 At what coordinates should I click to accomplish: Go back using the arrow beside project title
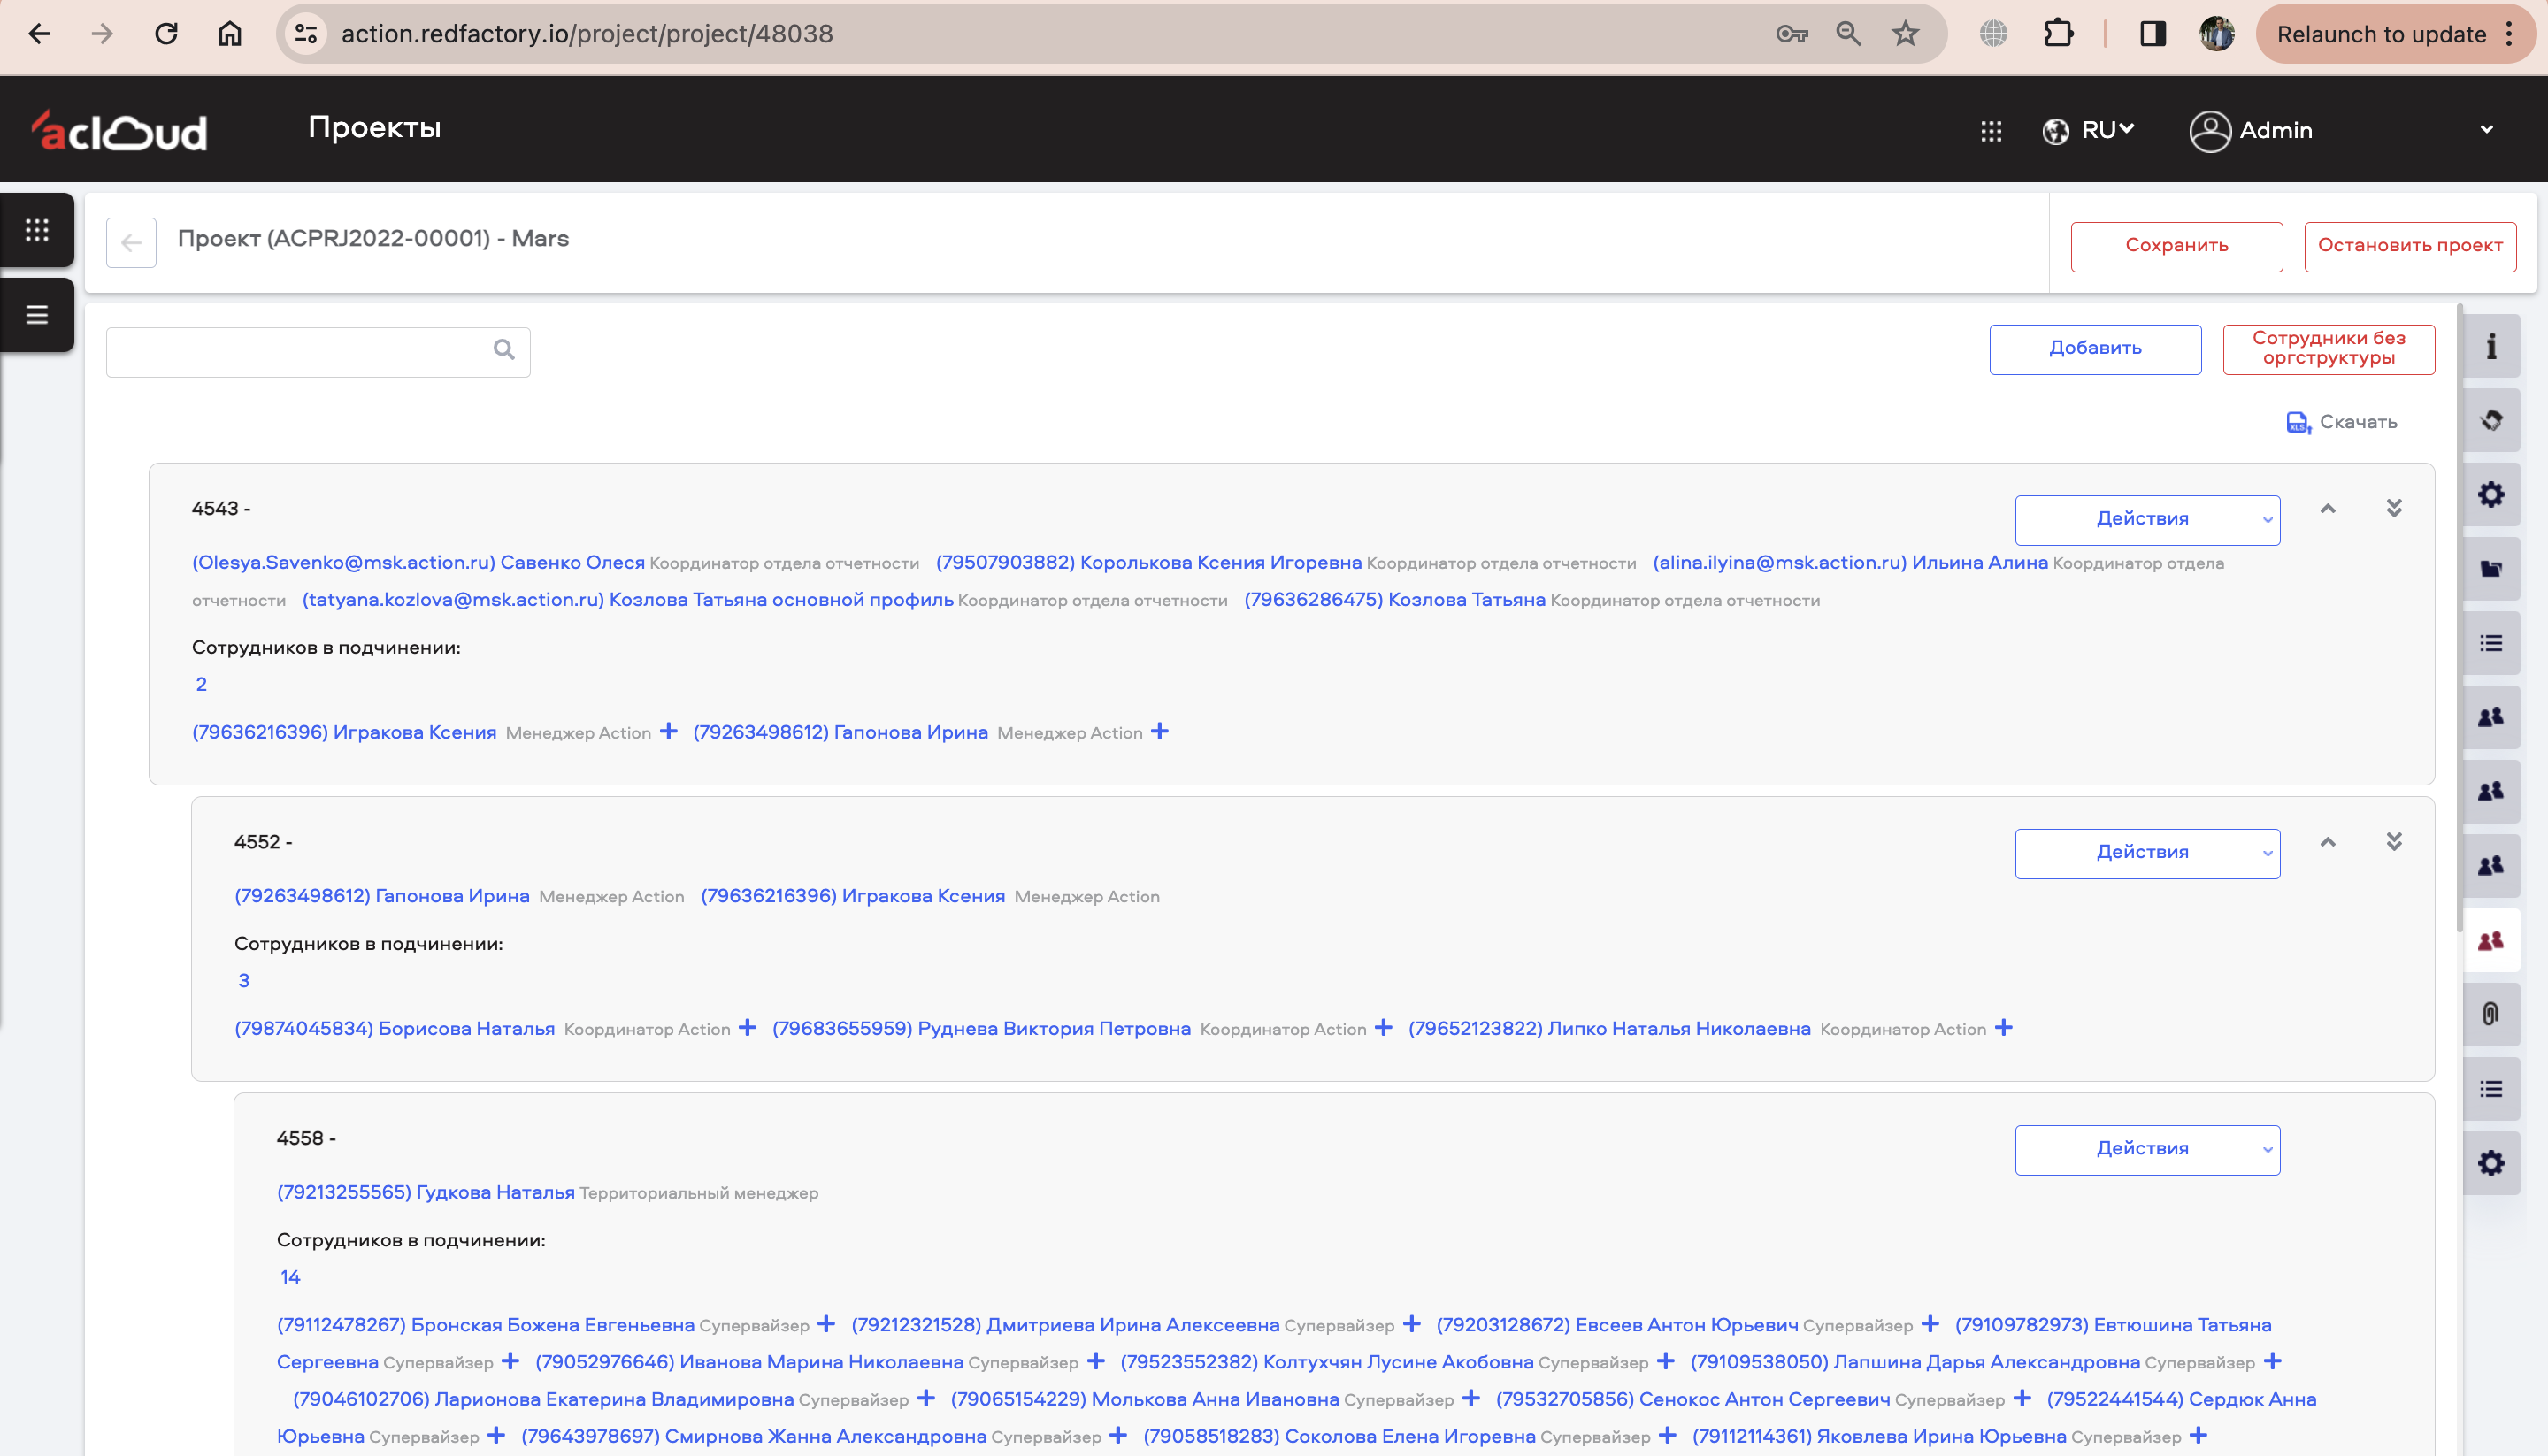tap(131, 242)
